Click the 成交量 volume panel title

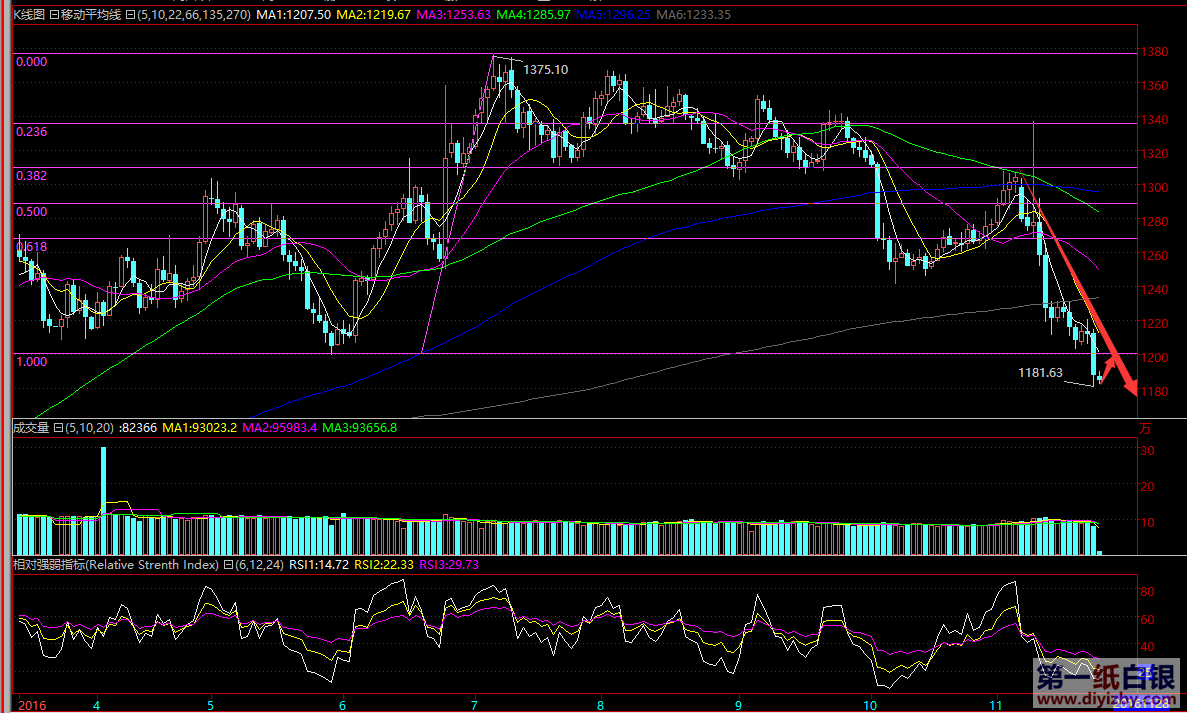click(x=30, y=428)
